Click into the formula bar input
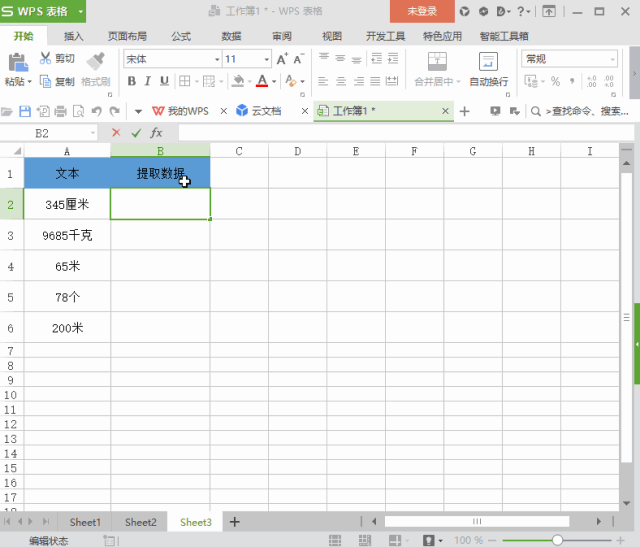The width and height of the screenshot is (640, 547). click(406, 133)
